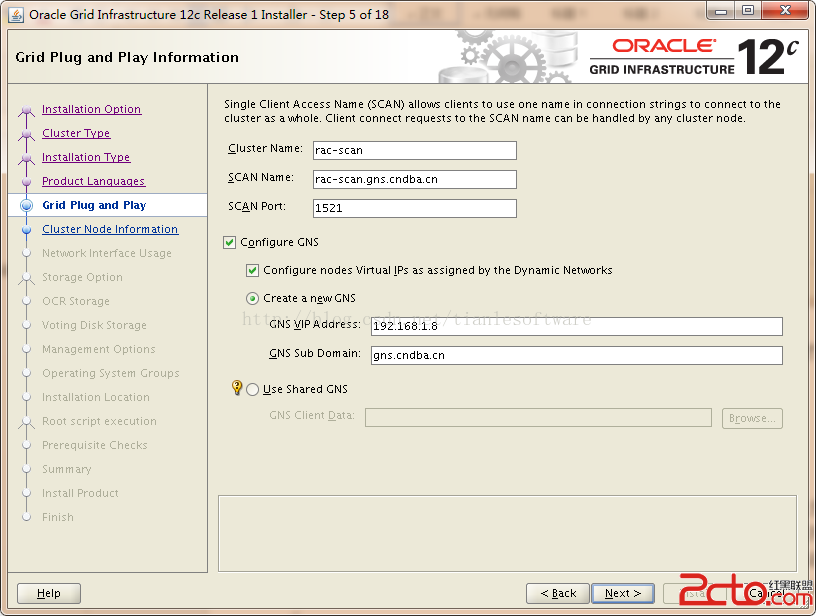The image size is (816, 616).
Task: Click the Management Options step text
Action: click(99, 349)
